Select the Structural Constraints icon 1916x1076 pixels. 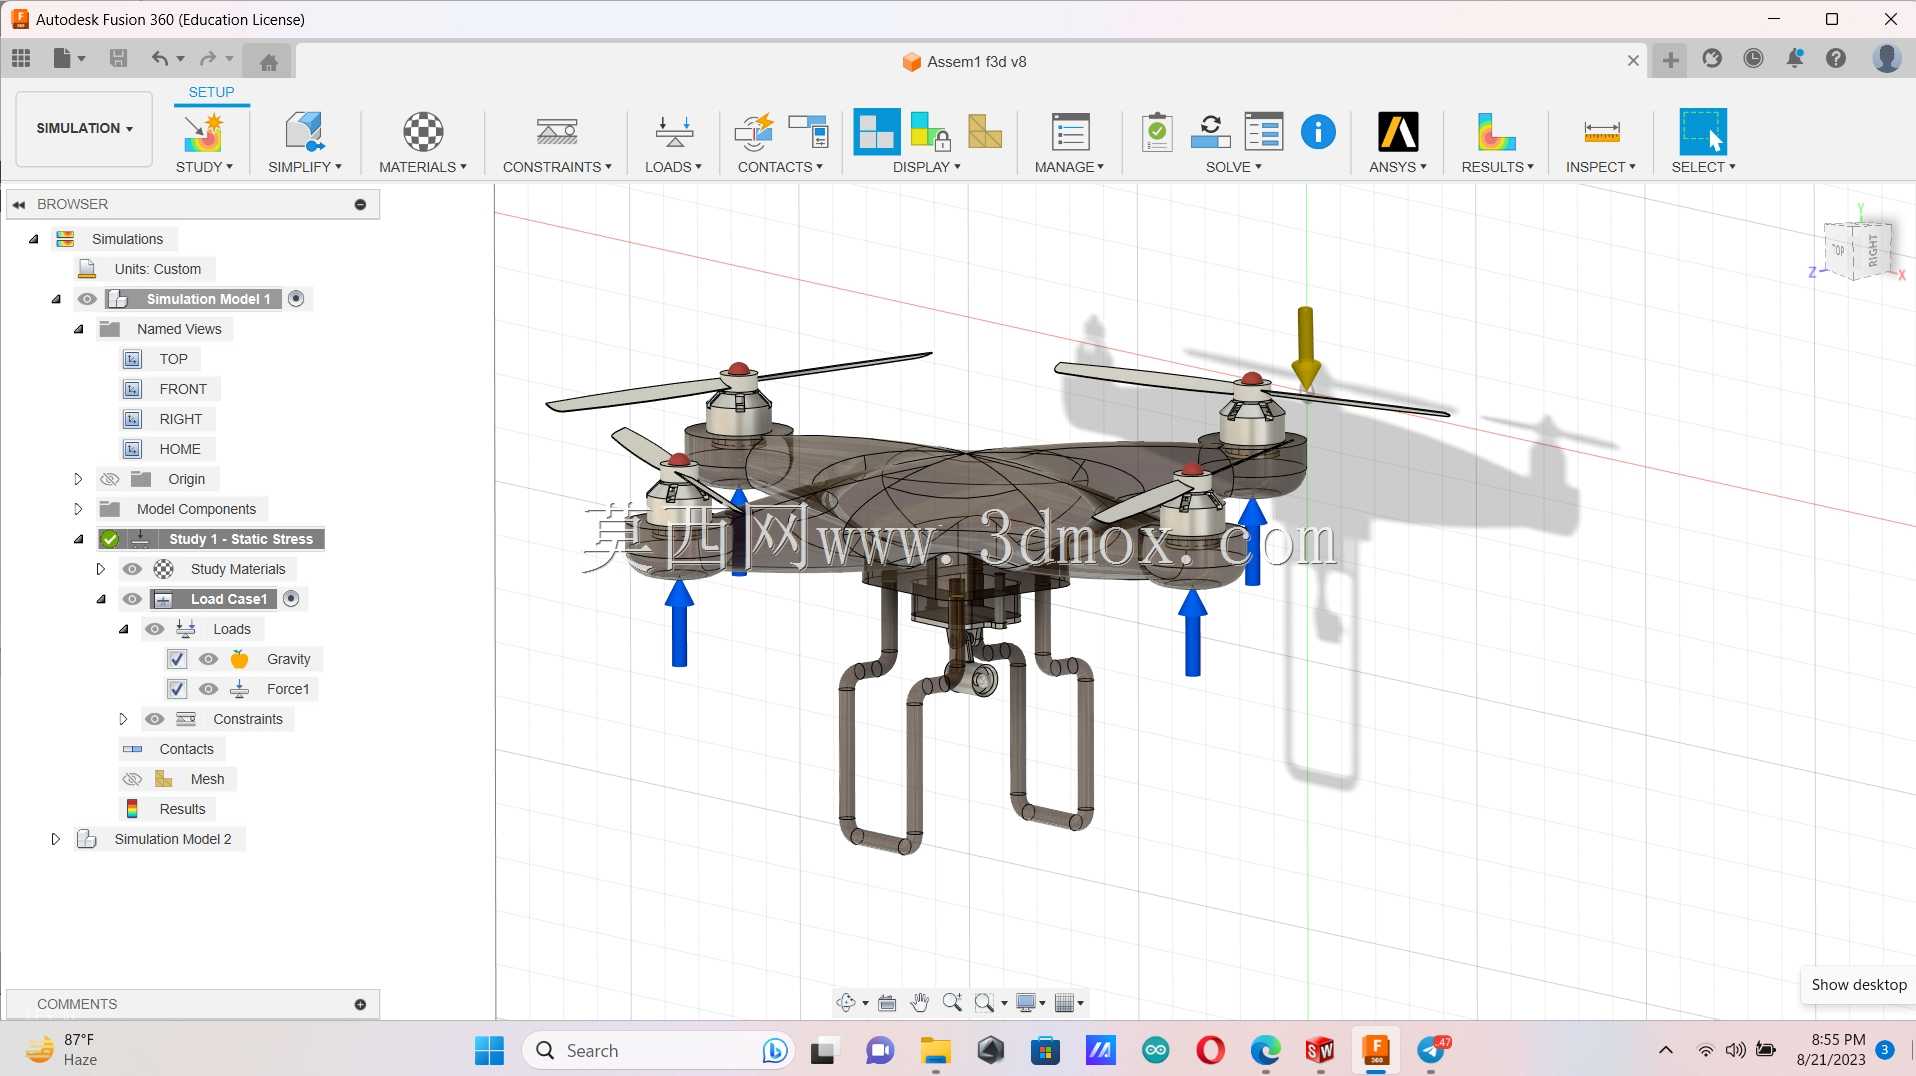point(557,132)
